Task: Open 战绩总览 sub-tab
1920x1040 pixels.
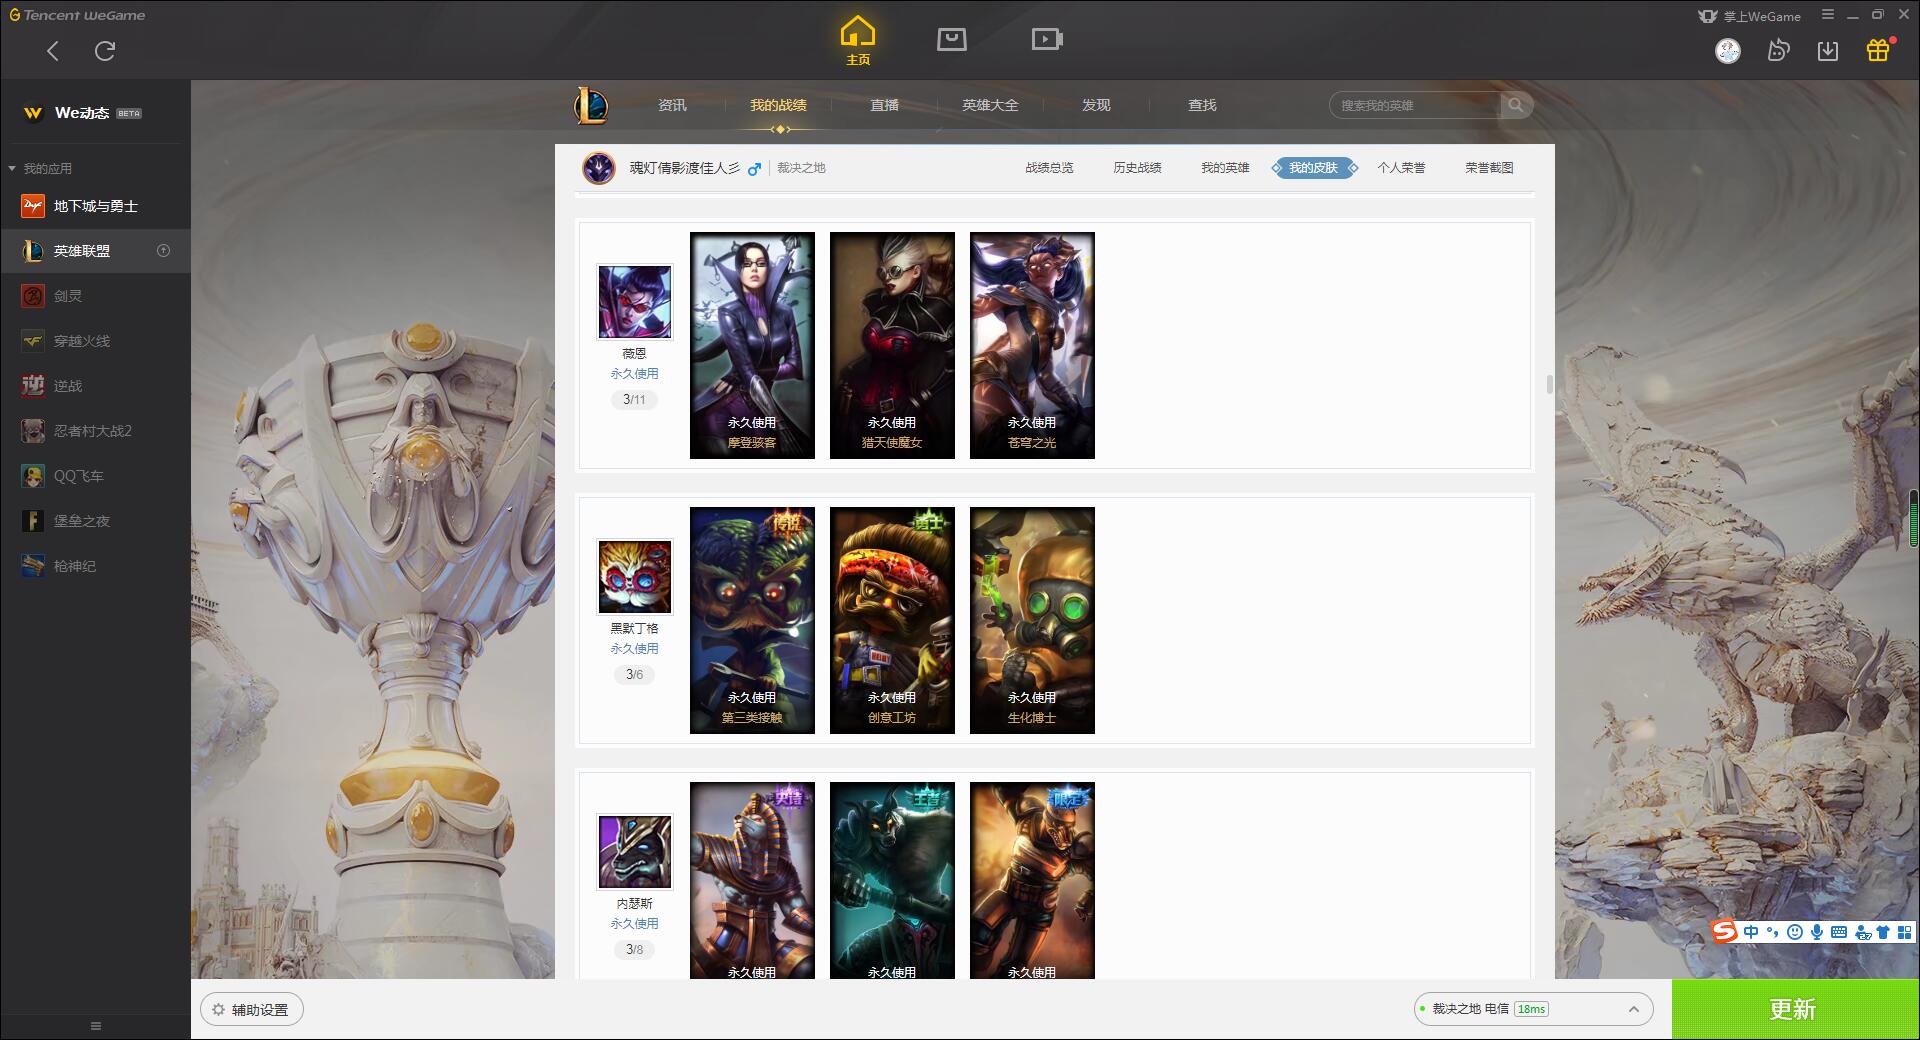Action: click(1049, 168)
